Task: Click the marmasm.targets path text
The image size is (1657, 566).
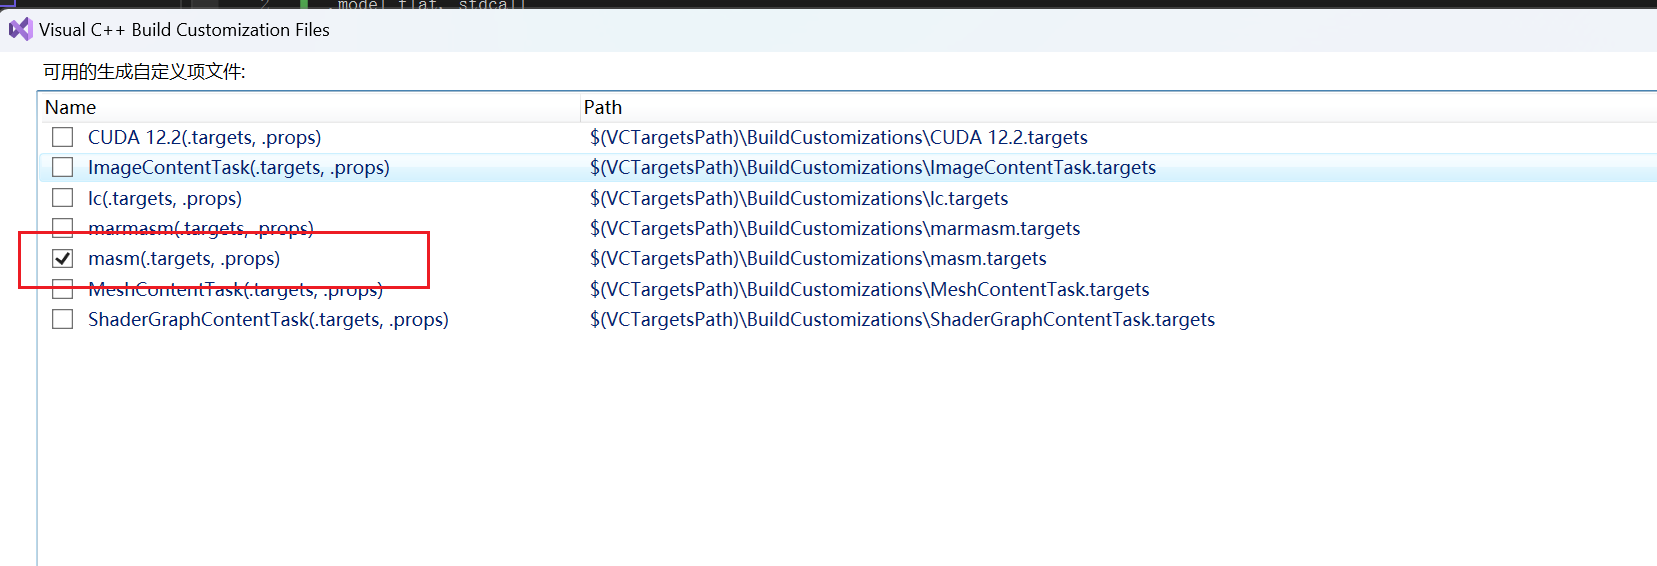Action: [835, 228]
